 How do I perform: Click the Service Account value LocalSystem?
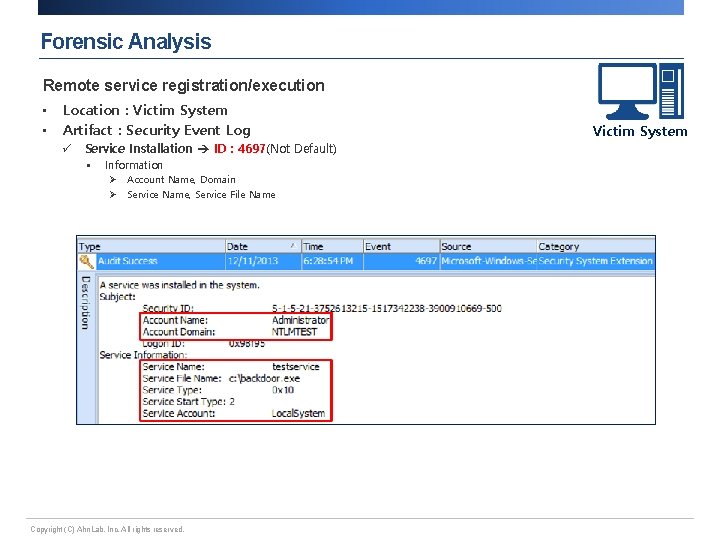pos(298,413)
